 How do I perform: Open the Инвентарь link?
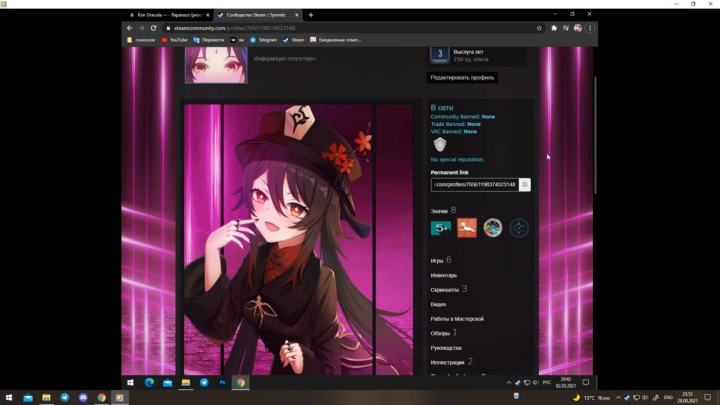point(444,276)
